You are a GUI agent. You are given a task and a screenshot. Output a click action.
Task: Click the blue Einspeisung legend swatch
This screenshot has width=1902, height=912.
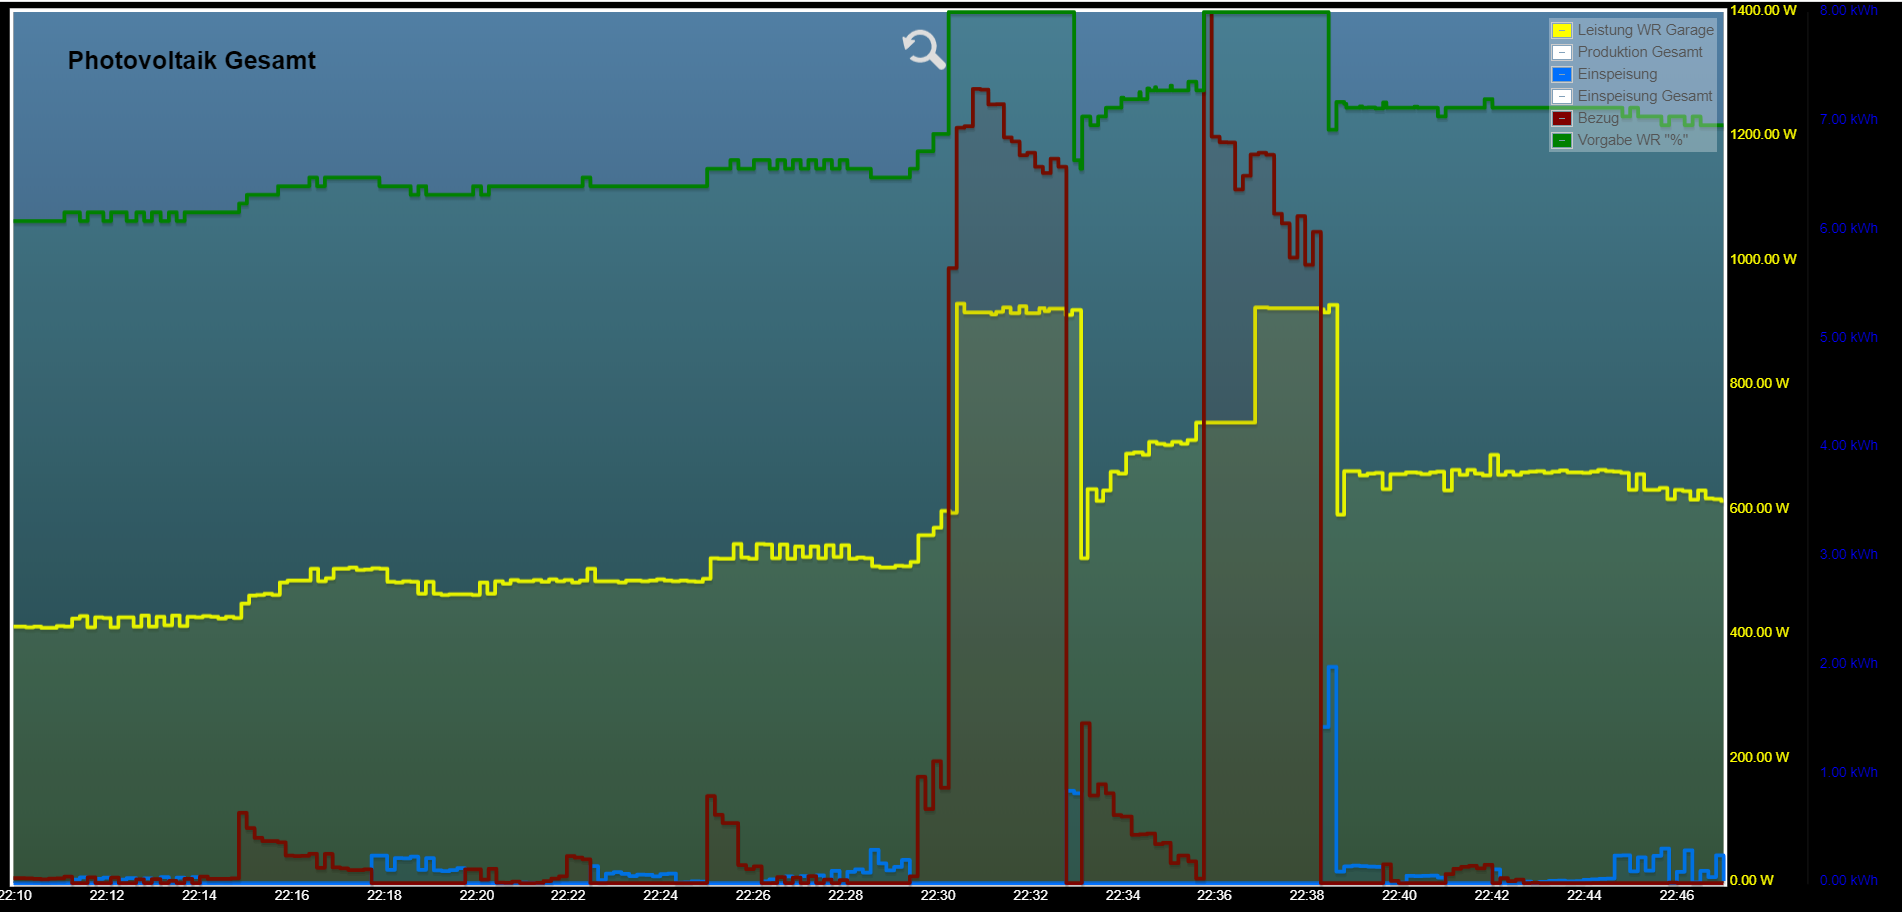1562,74
